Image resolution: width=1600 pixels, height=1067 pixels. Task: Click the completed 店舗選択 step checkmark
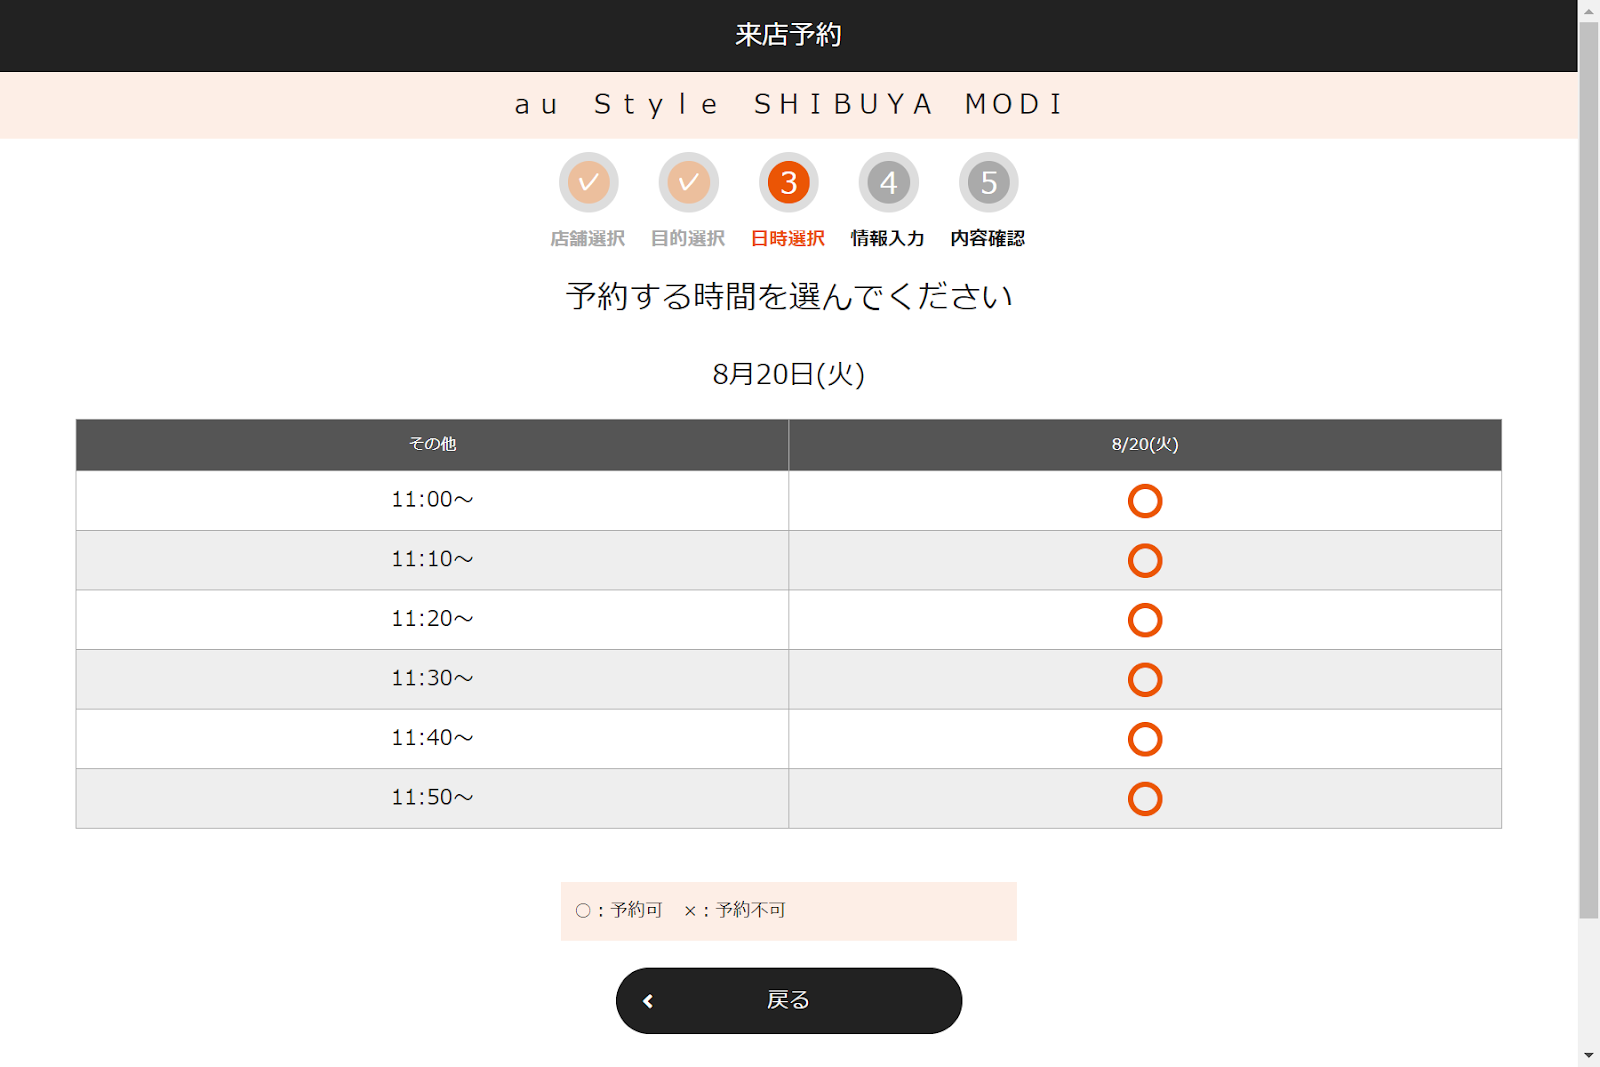pyautogui.click(x=588, y=183)
